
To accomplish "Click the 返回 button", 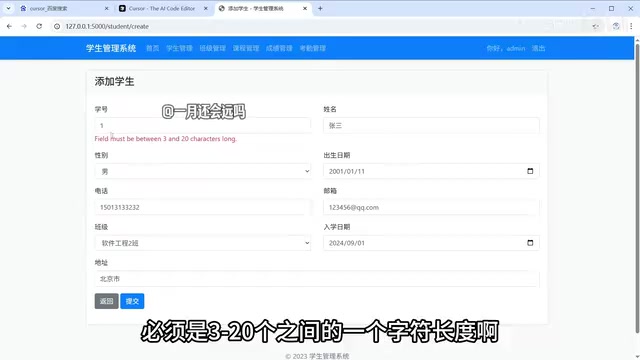I will coord(107,301).
